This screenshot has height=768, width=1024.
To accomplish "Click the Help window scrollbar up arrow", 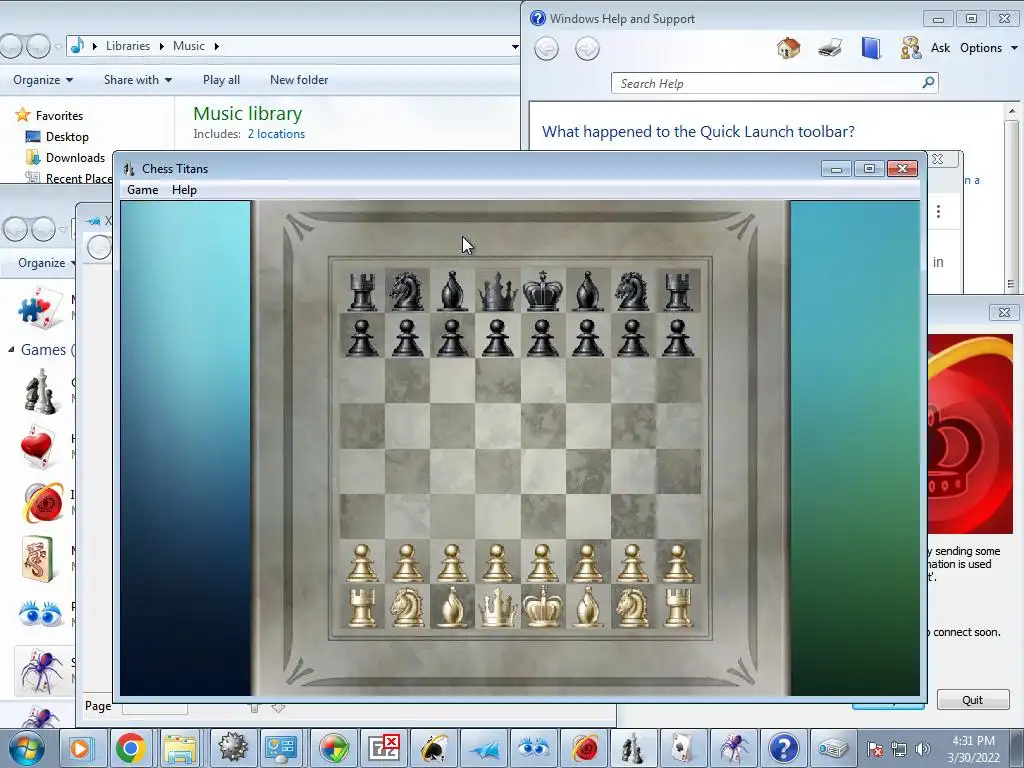I will click(1012, 111).
